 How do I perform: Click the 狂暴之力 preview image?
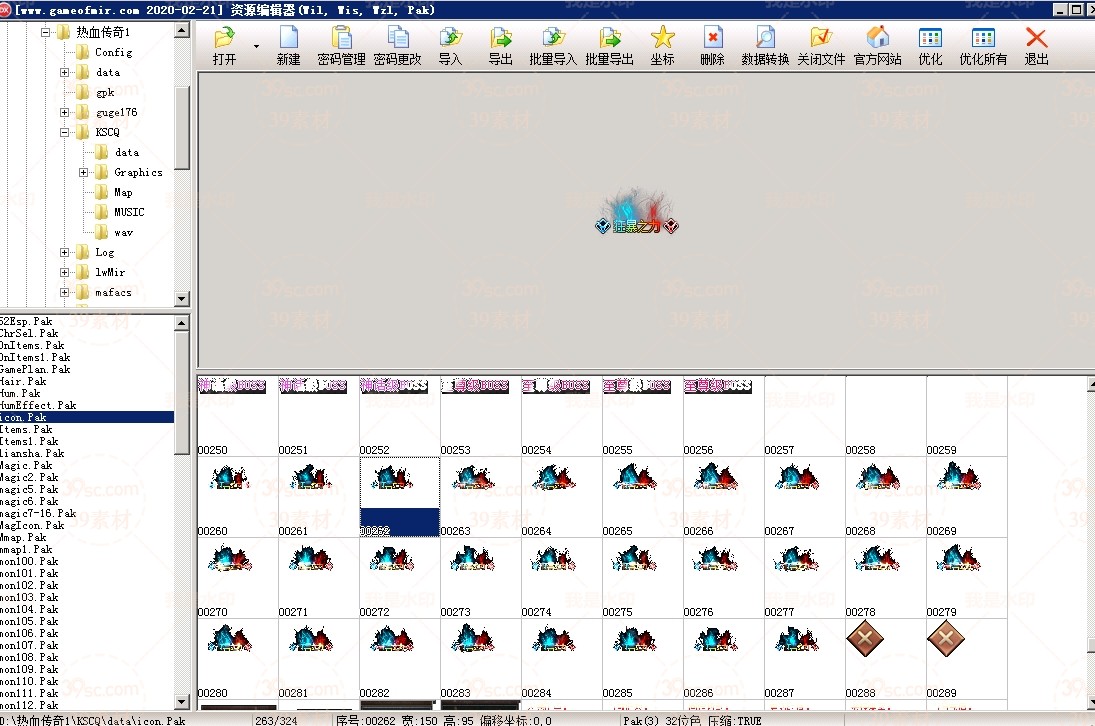pos(636,212)
